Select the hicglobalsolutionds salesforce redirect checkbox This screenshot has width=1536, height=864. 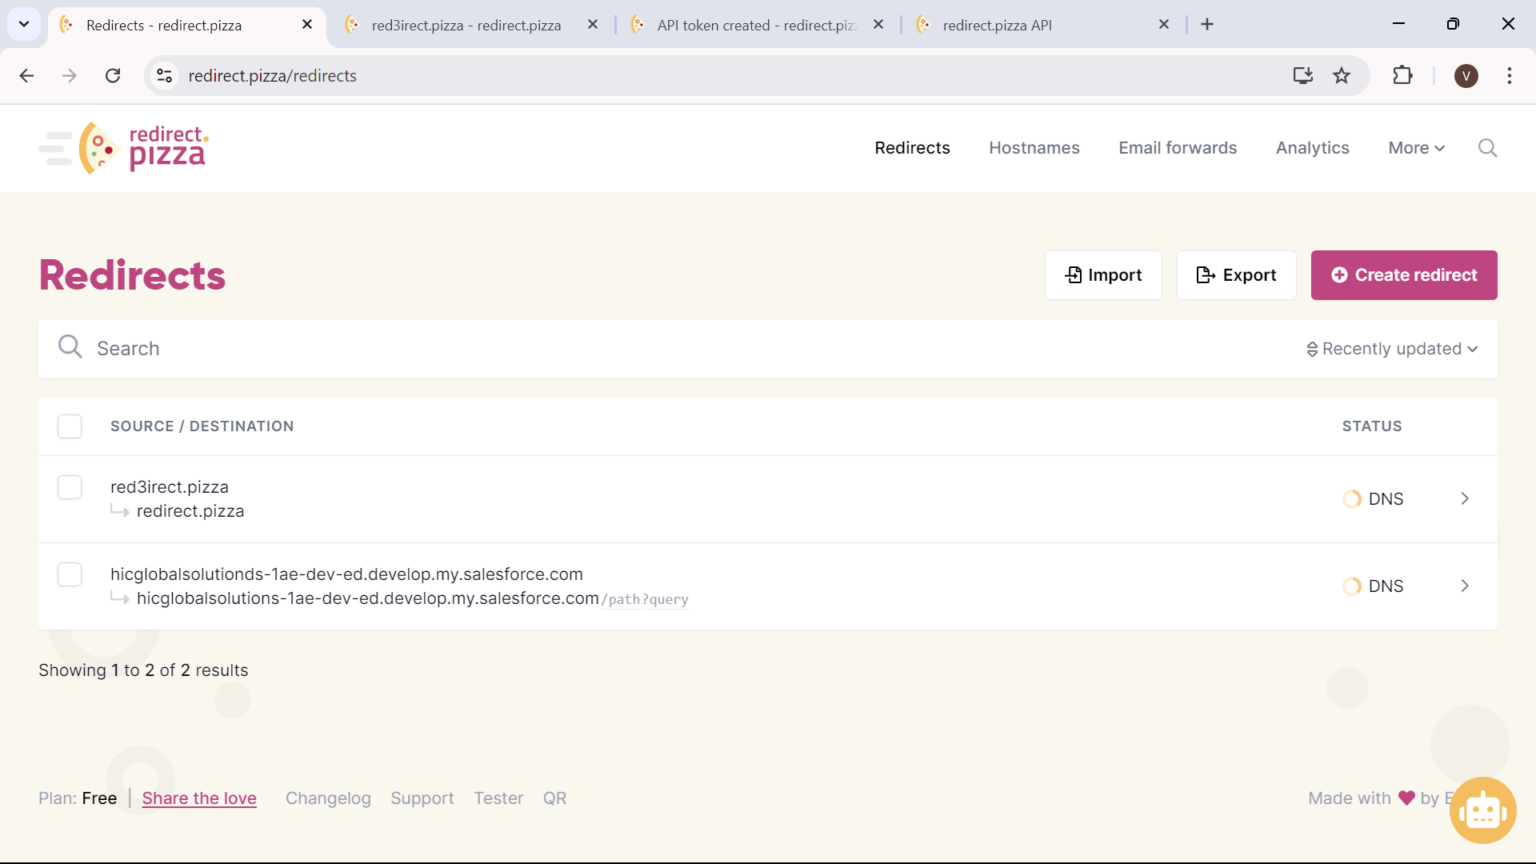(70, 574)
